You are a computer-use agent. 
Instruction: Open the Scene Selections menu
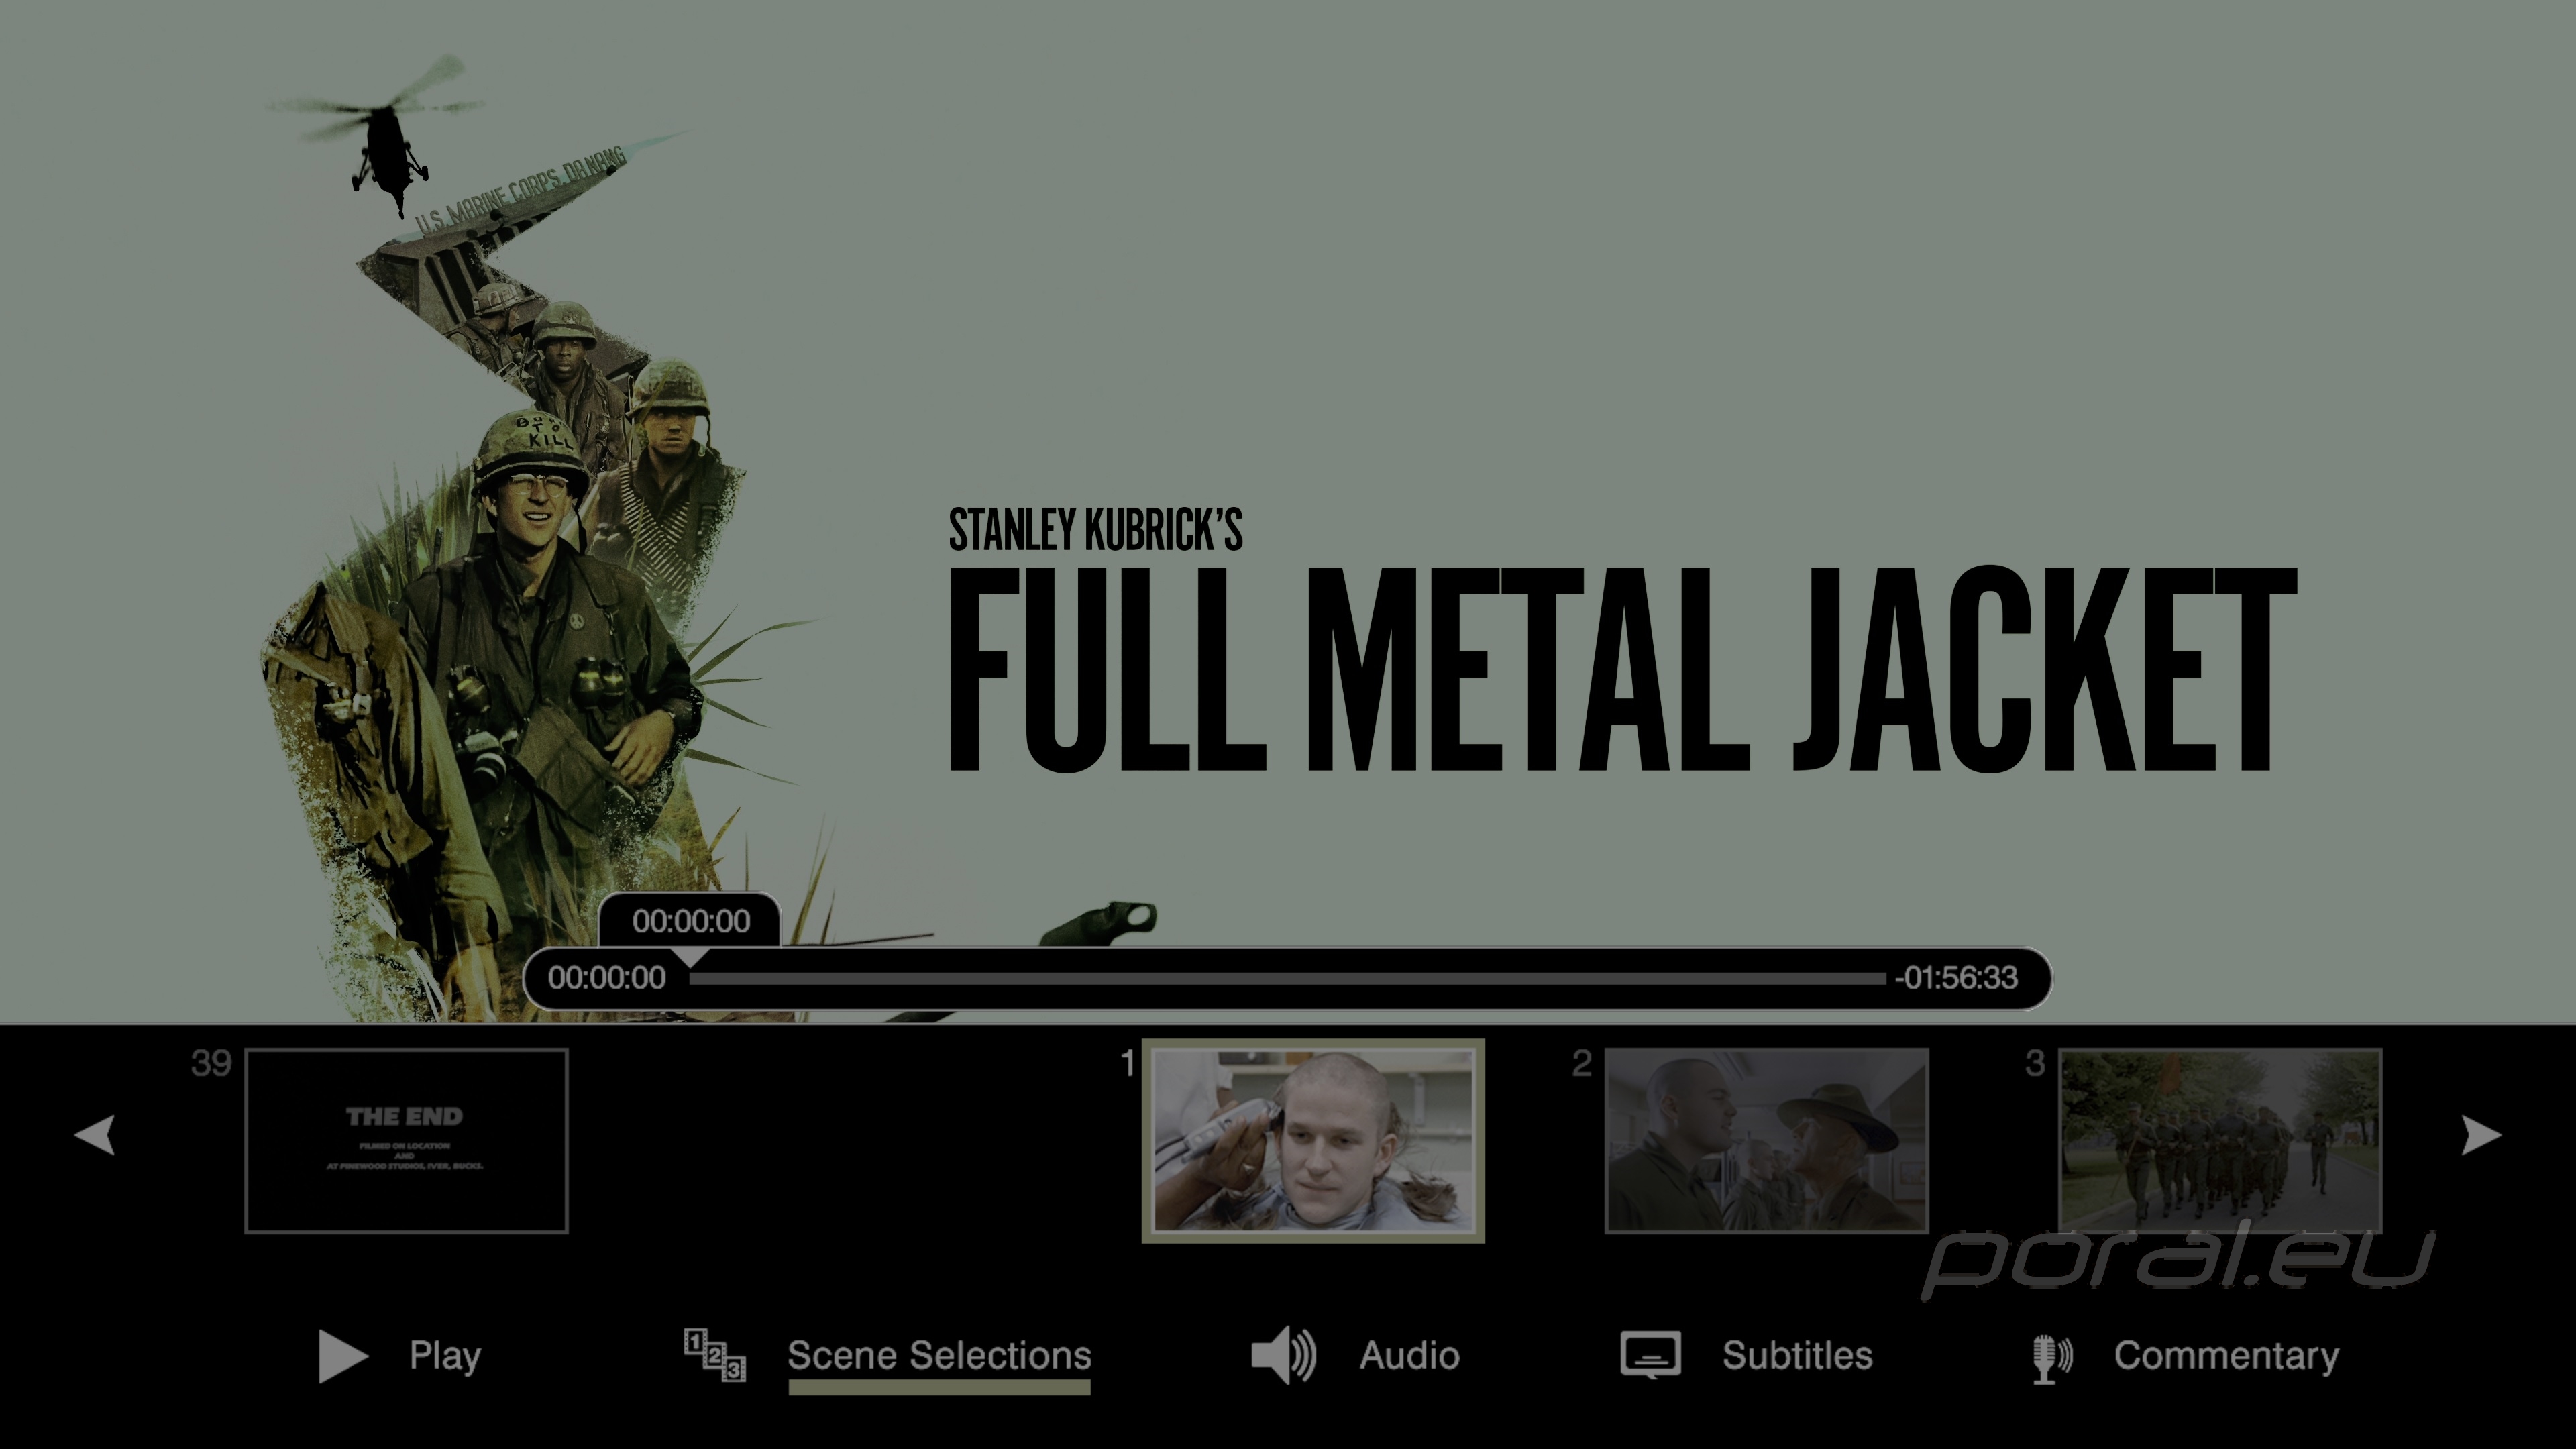[x=939, y=1356]
